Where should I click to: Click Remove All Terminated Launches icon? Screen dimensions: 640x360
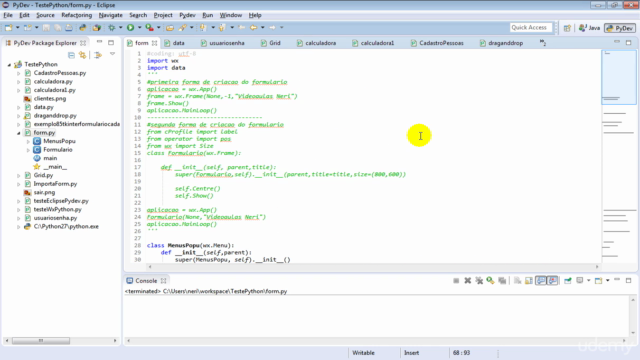(479, 281)
